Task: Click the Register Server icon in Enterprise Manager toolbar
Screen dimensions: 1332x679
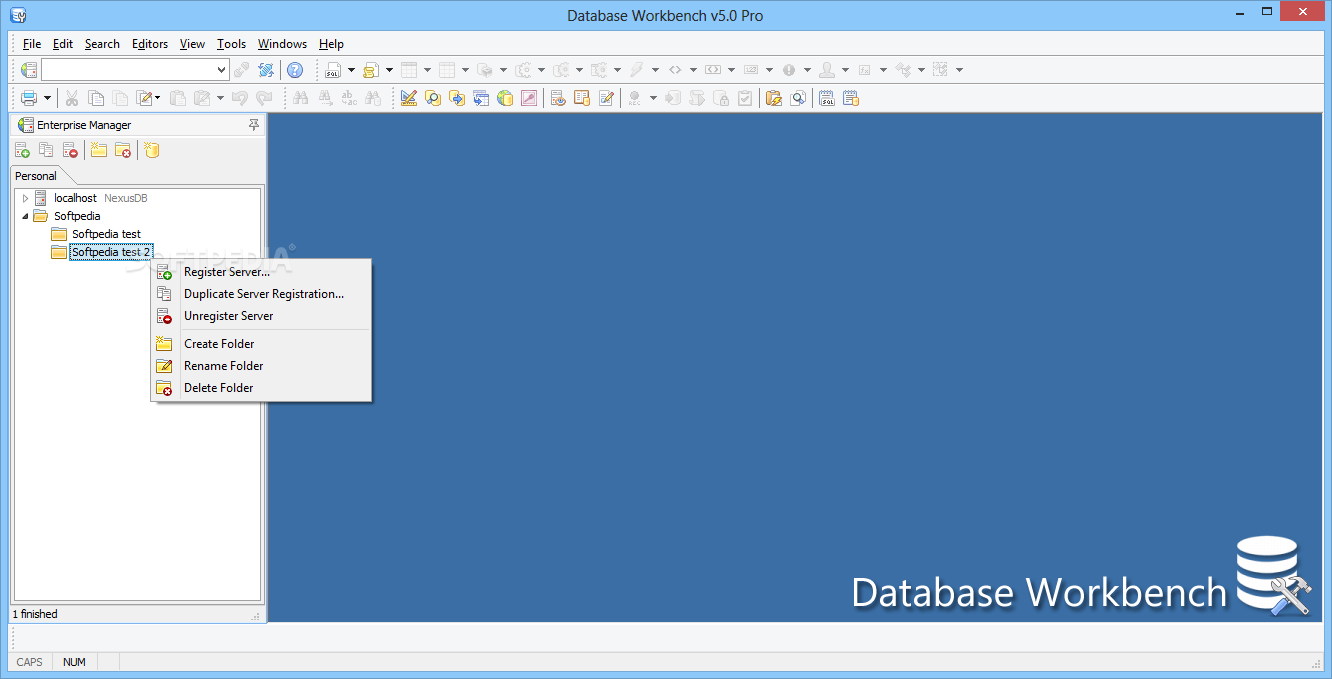Action: click(22, 150)
